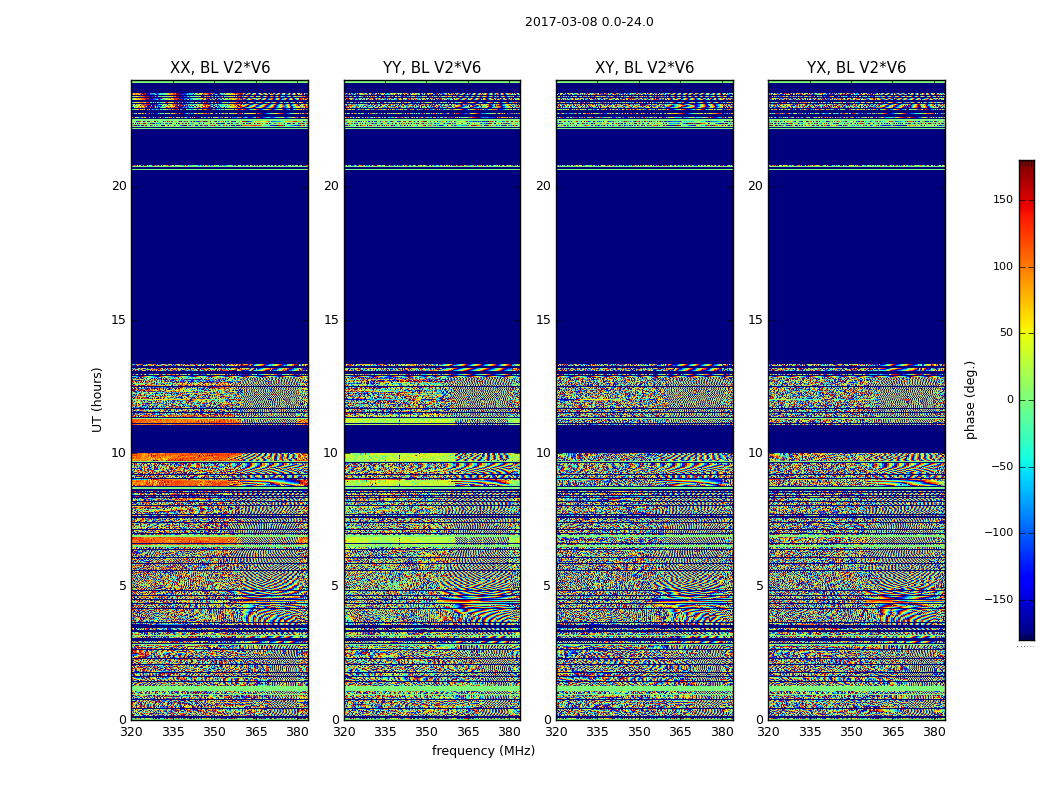Click the 15 tick on XX panel y-axis
The image size is (1050, 800).
coord(119,320)
